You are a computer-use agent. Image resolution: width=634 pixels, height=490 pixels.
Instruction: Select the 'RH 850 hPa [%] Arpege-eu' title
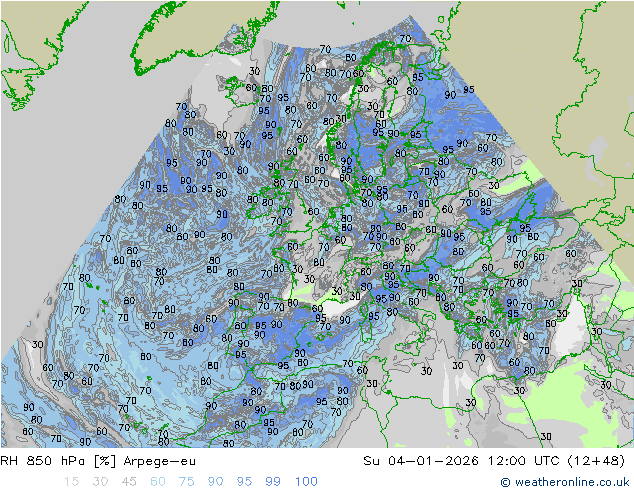click(x=98, y=461)
